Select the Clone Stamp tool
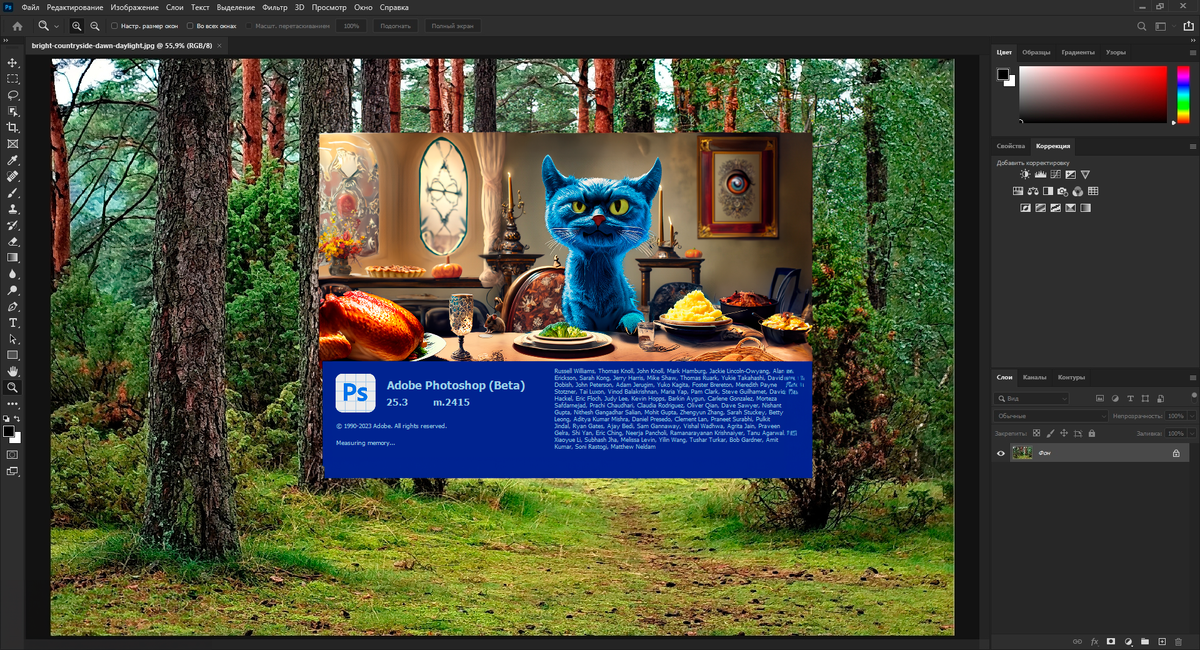This screenshot has width=1200, height=650. (13, 209)
